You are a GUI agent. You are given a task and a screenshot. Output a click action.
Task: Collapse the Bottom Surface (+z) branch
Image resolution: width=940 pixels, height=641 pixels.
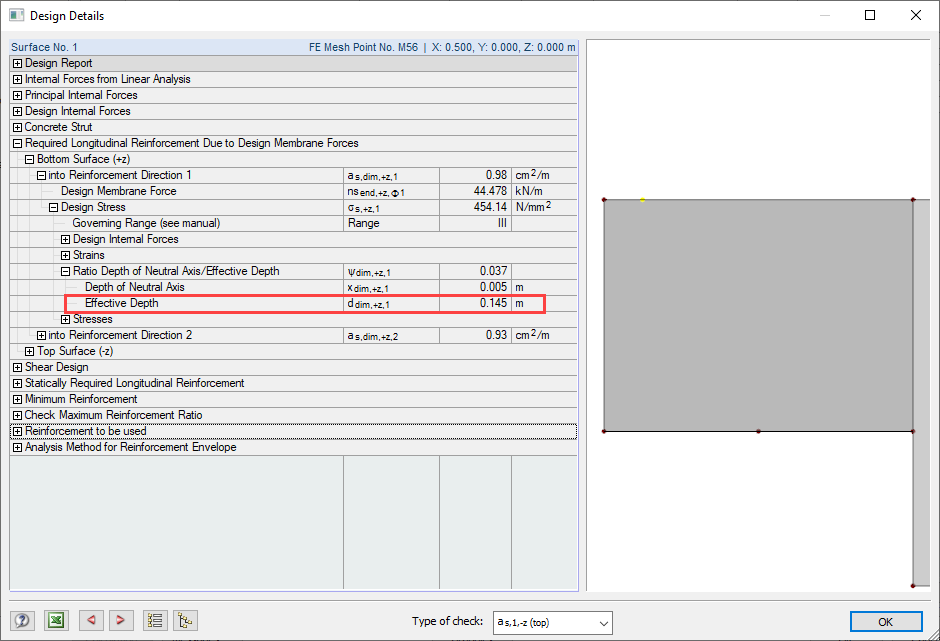pos(29,159)
